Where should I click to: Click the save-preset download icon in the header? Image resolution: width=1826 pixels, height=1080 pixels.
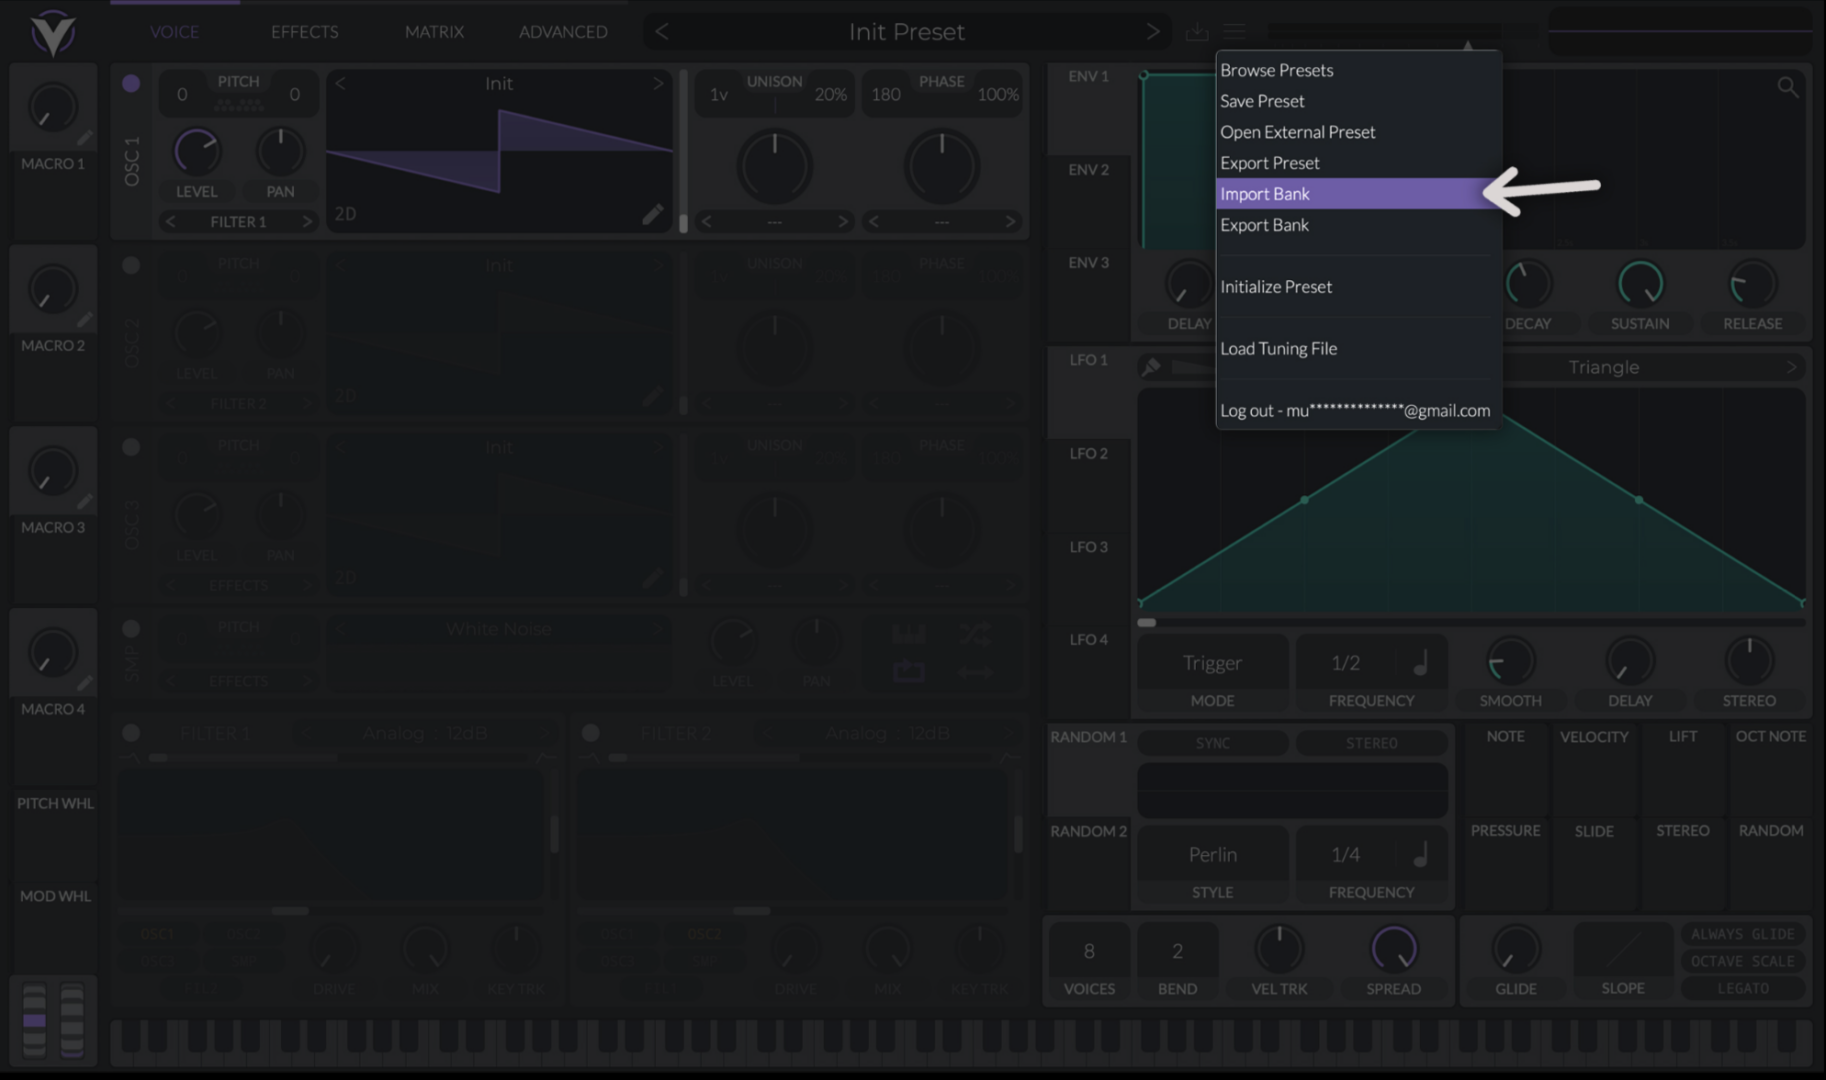tap(1197, 31)
